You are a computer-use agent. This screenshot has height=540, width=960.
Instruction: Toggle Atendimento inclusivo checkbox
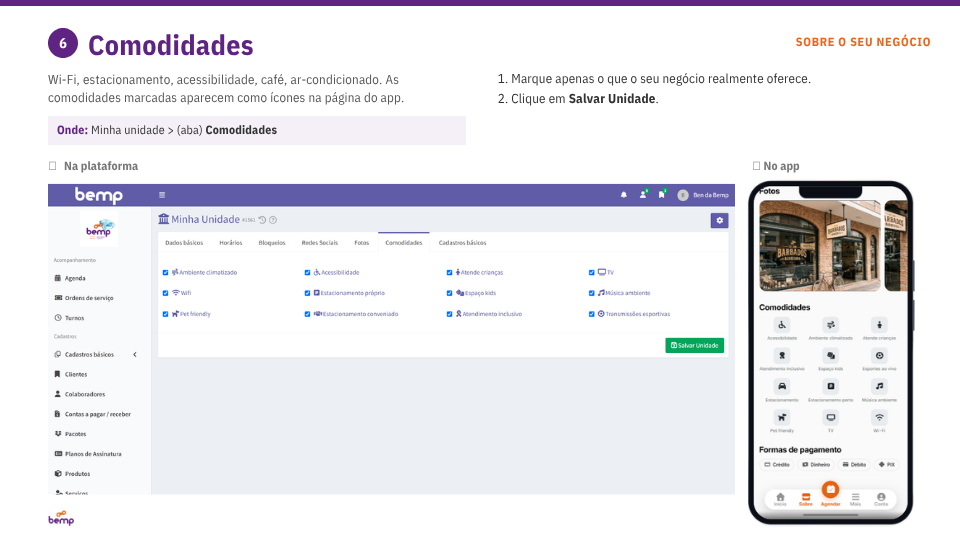coord(449,314)
